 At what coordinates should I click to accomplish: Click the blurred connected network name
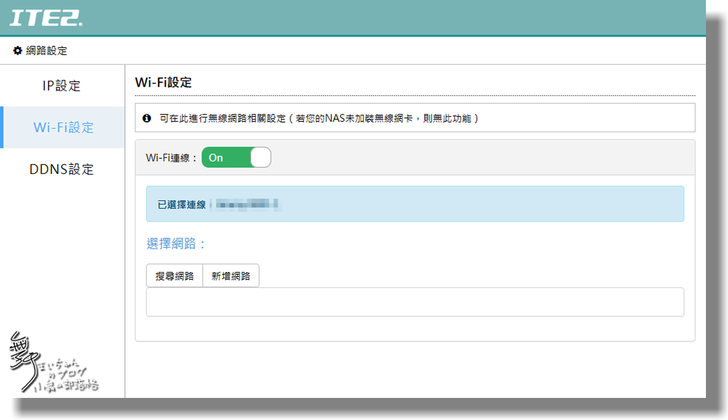[x=246, y=204]
